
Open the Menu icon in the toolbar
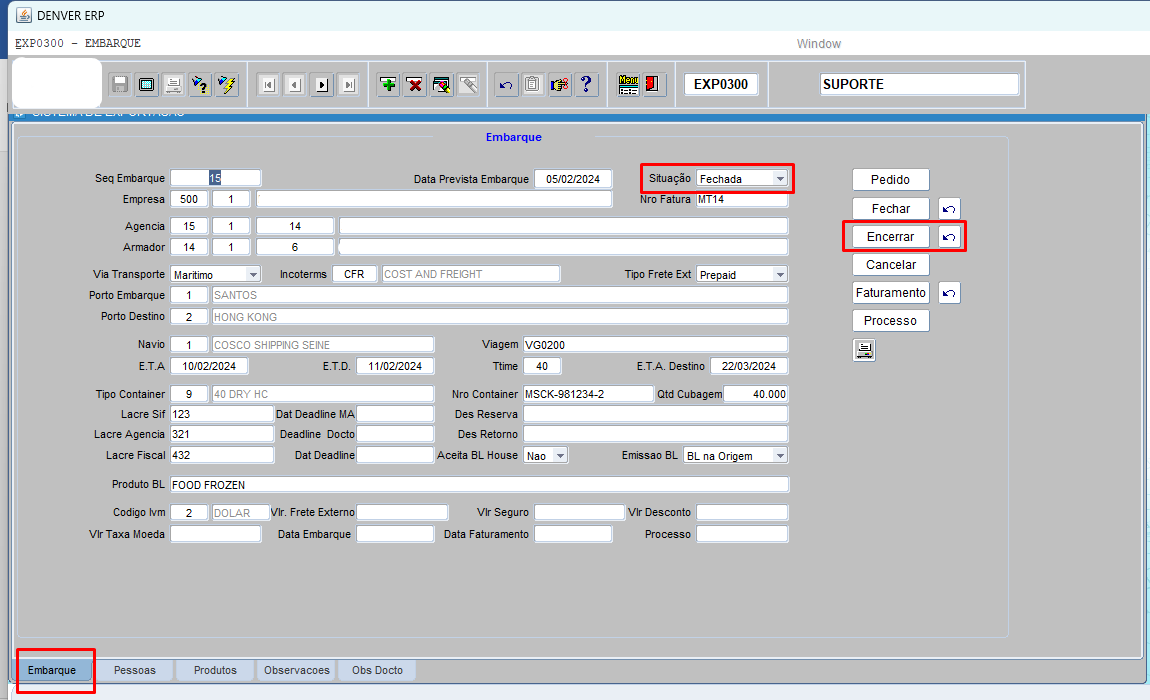pyautogui.click(x=628, y=85)
